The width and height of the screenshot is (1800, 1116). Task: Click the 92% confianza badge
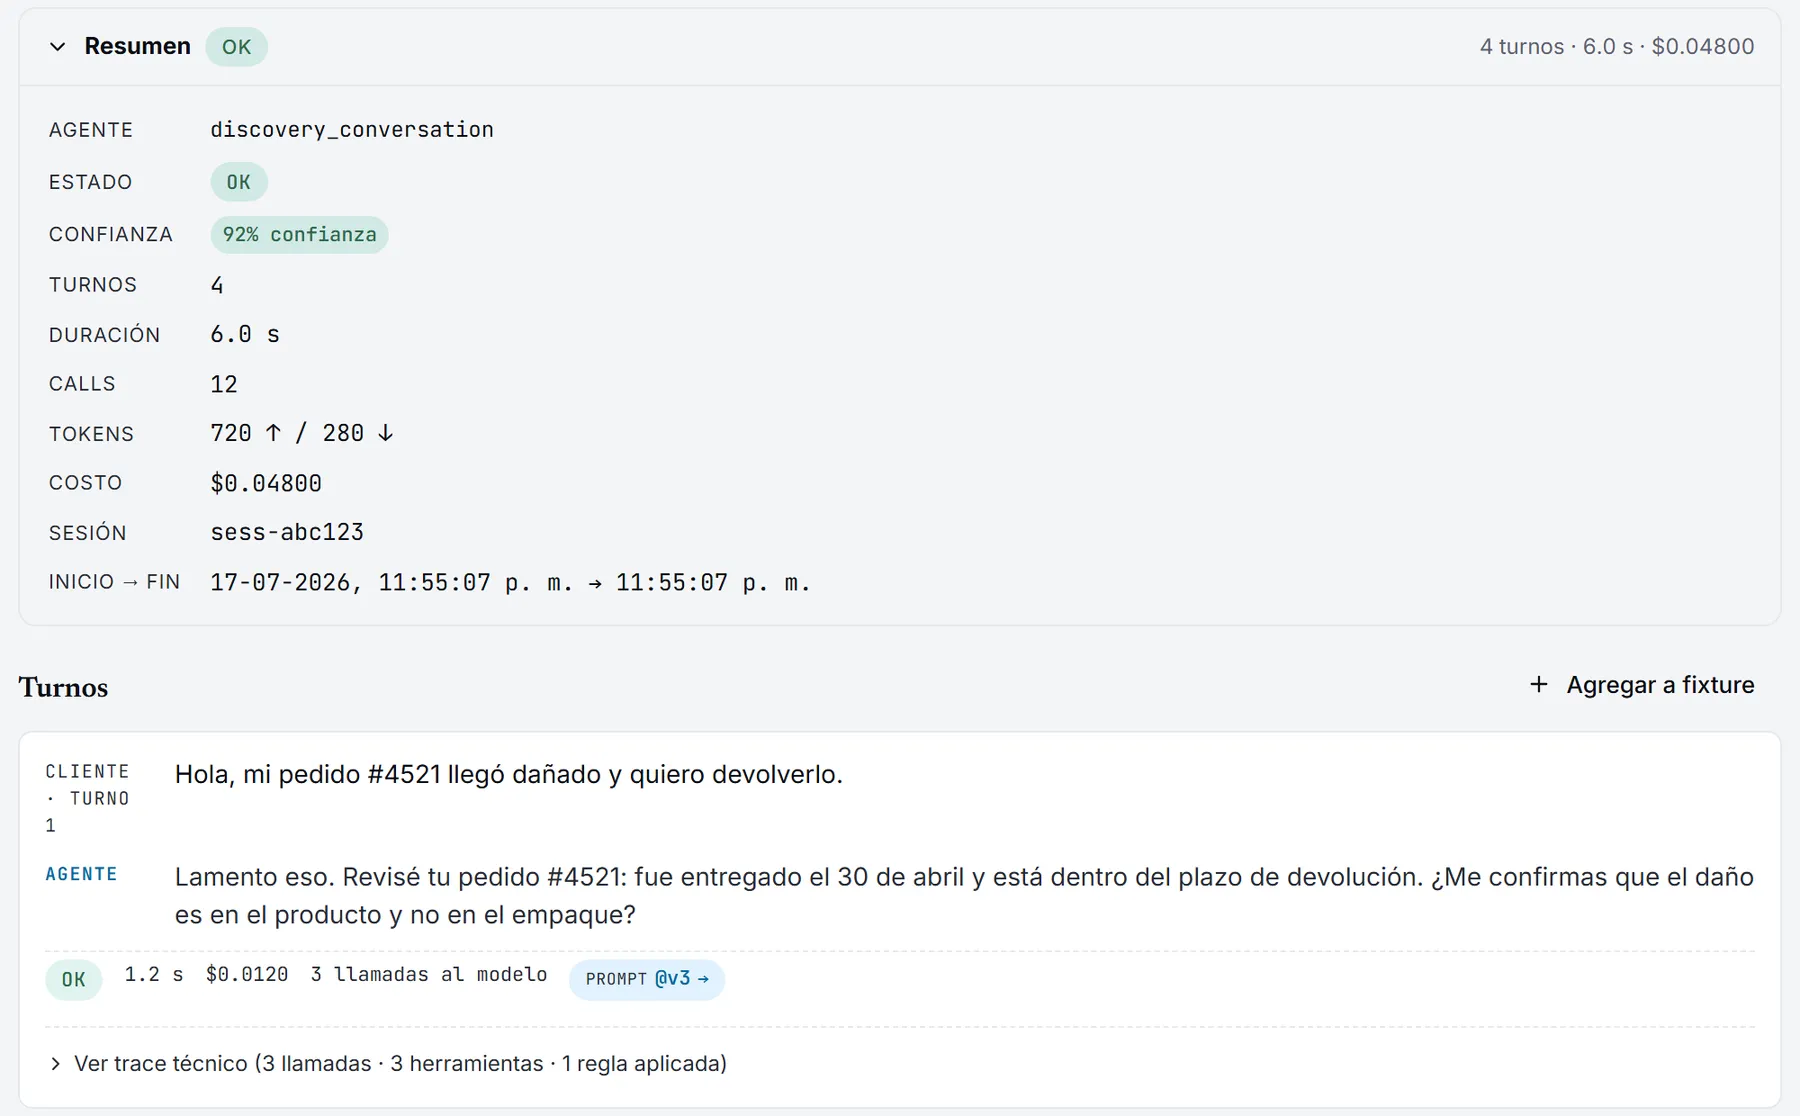pyautogui.click(x=299, y=235)
